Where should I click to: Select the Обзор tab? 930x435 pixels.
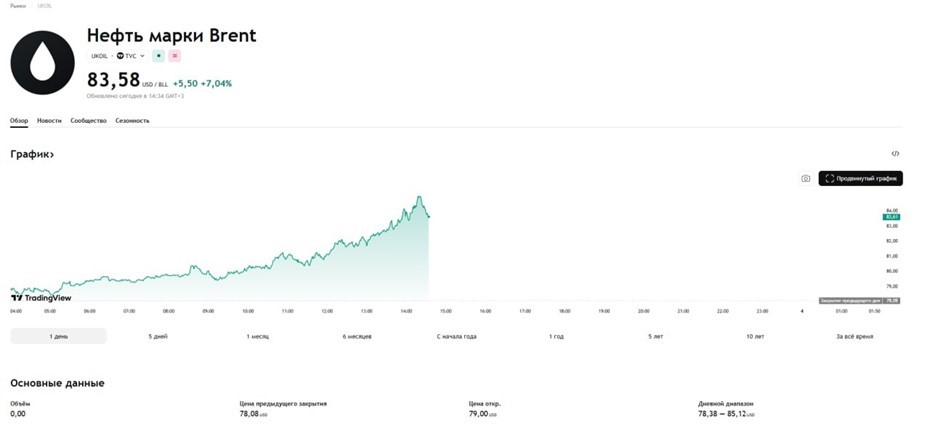[19, 120]
